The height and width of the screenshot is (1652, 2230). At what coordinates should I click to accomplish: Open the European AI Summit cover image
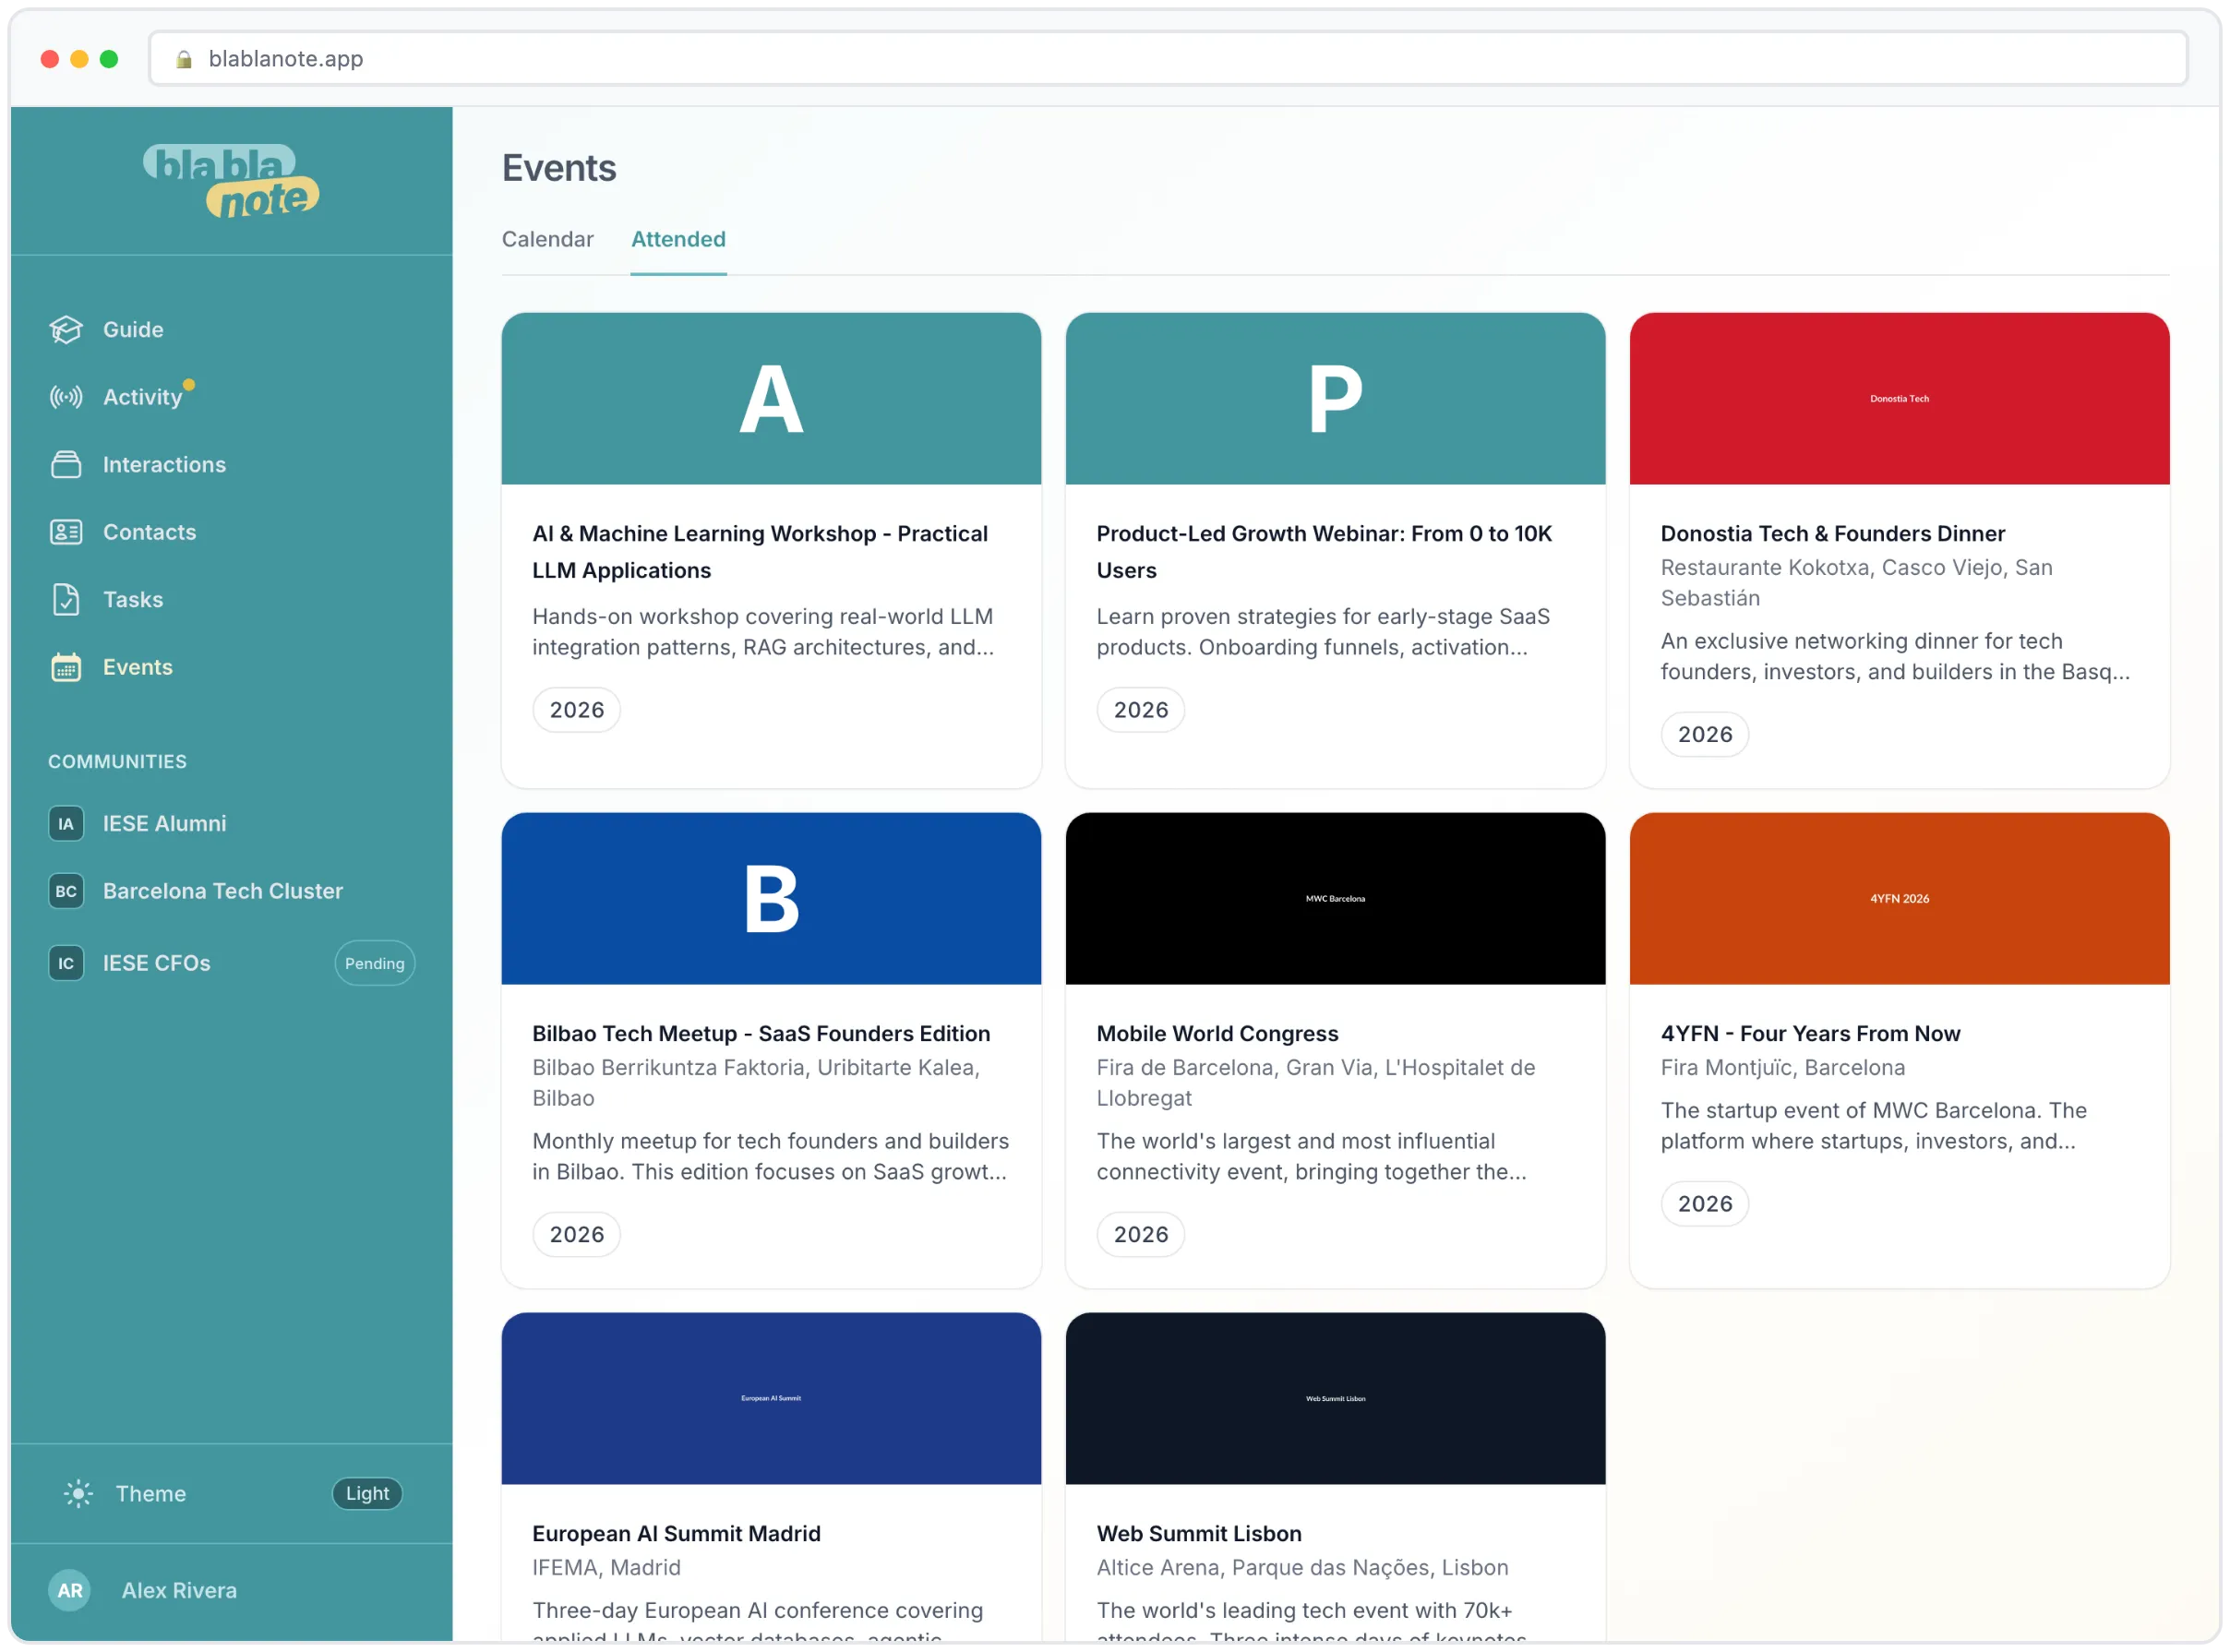click(x=772, y=1399)
